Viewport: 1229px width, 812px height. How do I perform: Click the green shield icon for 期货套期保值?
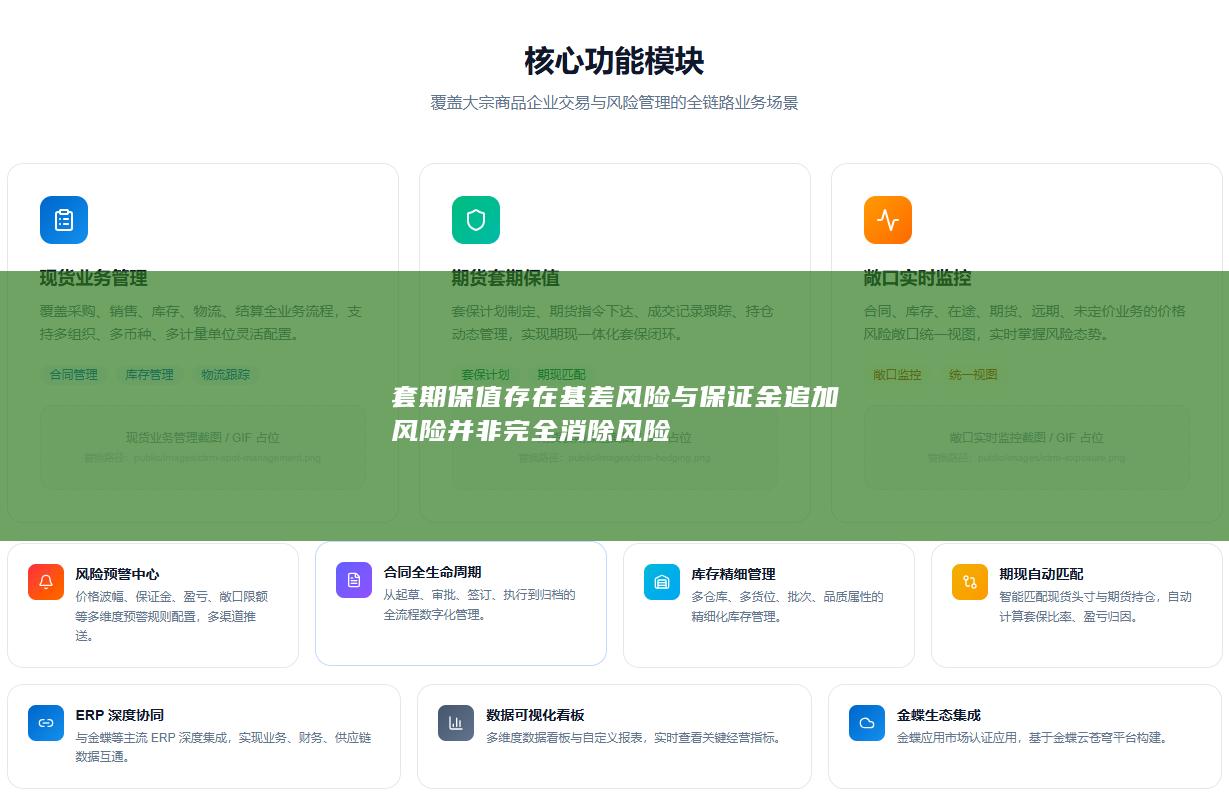click(x=476, y=220)
